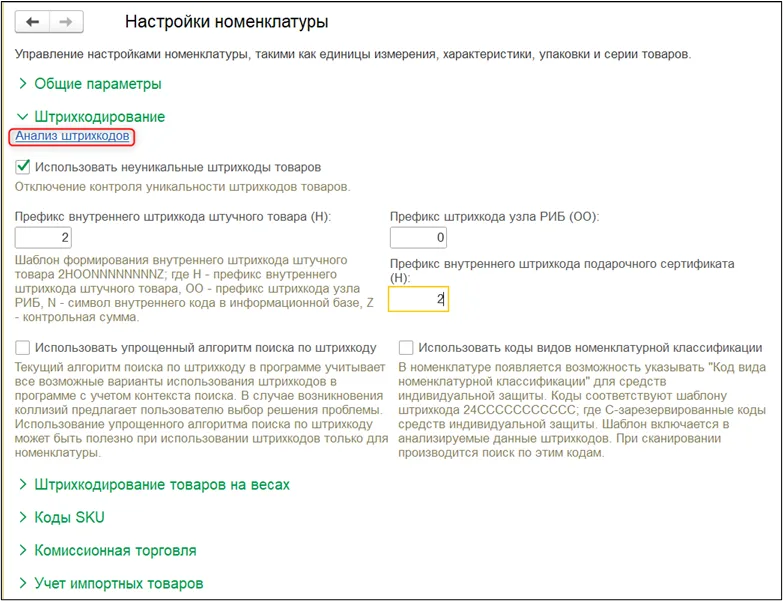The image size is (783, 601).
Task: Click the Настройки номенклатуры page title
Action: [227, 22]
